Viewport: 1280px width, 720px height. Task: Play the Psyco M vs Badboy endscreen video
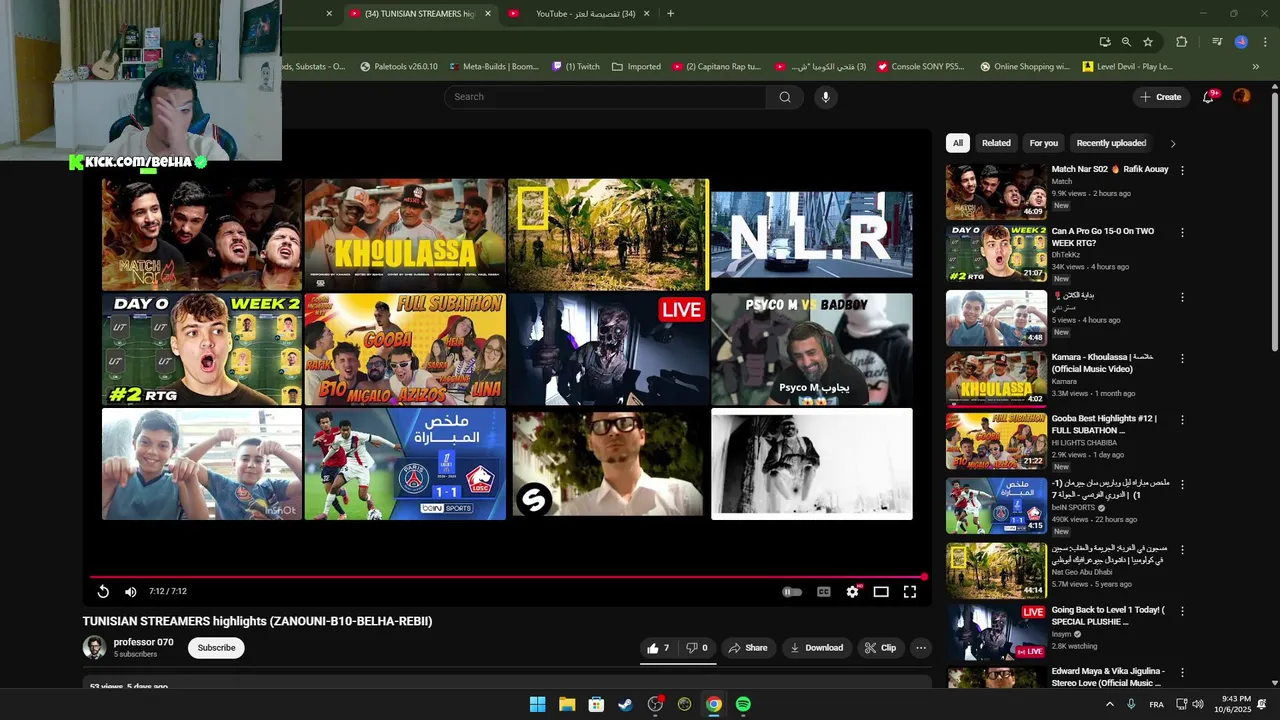[811, 349]
